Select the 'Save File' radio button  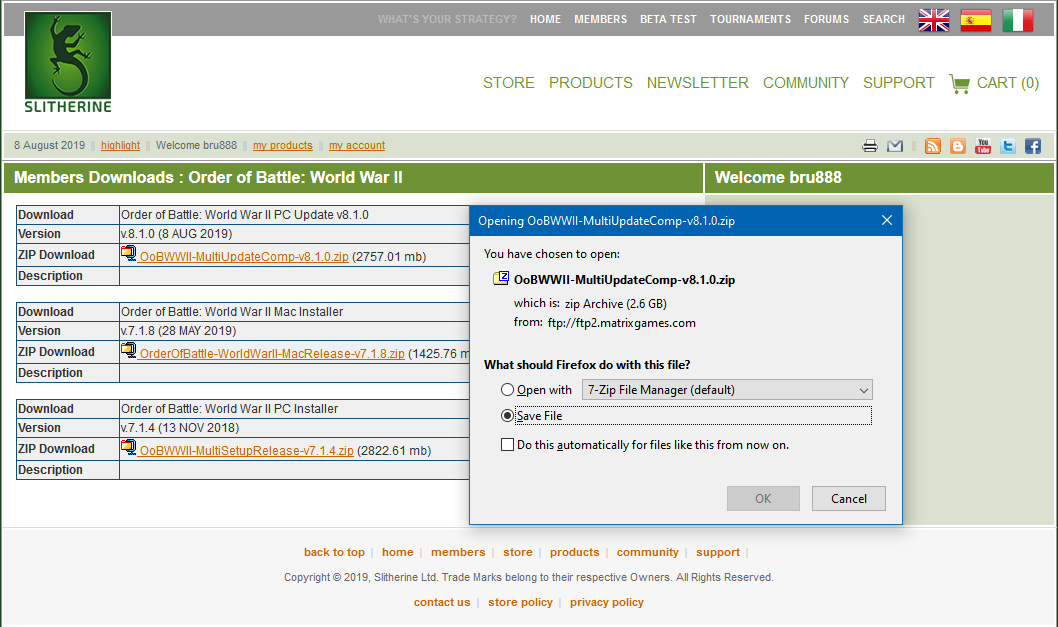508,415
